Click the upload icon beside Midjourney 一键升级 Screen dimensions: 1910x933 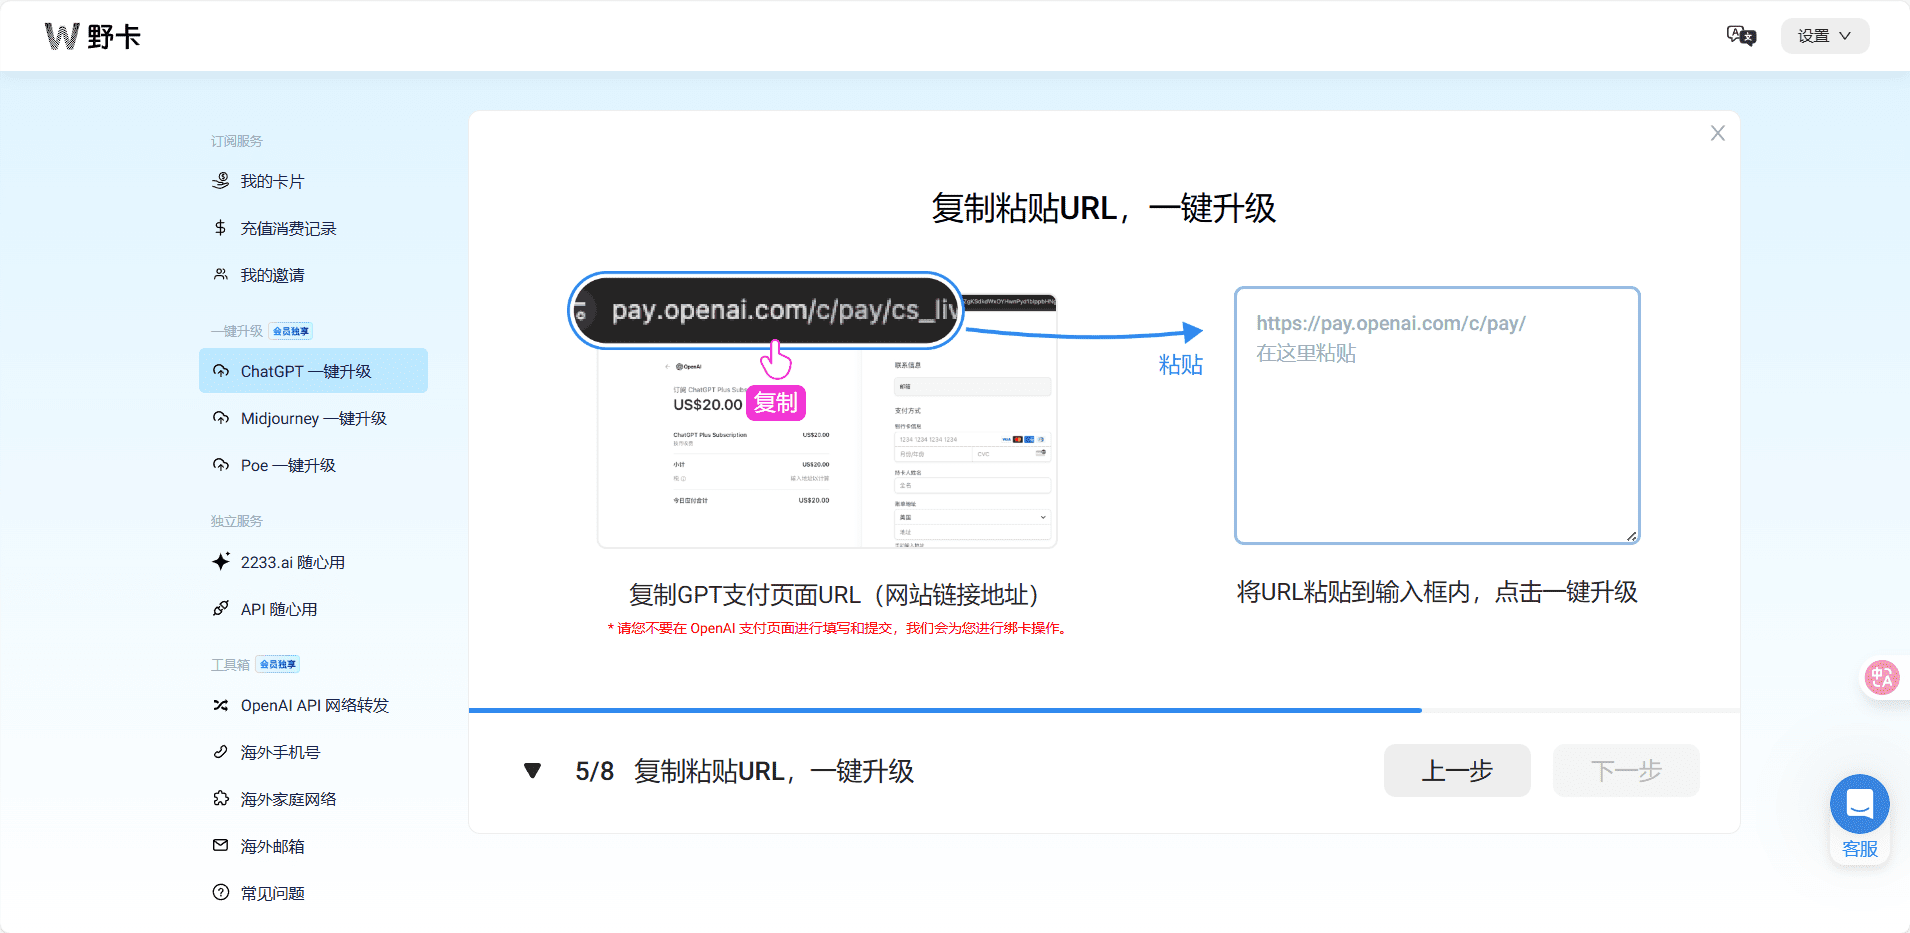221,418
